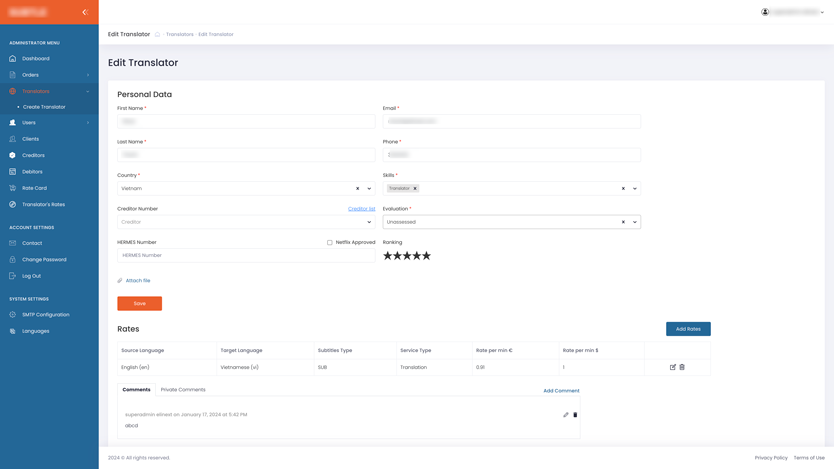
Task: Delete the superadmin comment with trash icon
Action: click(575, 415)
